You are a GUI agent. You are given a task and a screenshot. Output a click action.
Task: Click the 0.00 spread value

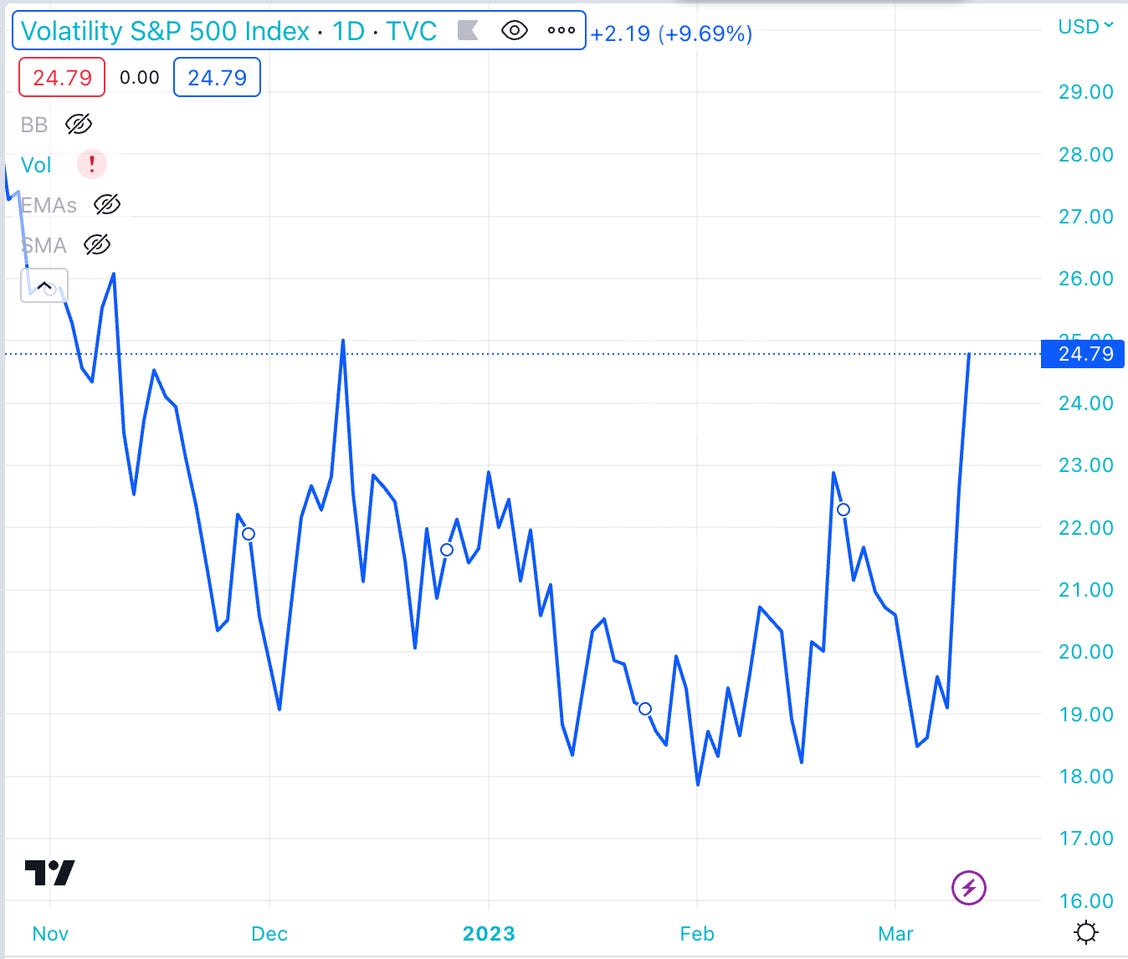coord(139,77)
